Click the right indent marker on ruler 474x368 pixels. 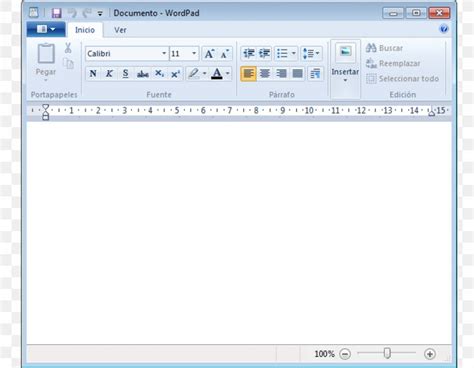pos(431,112)
